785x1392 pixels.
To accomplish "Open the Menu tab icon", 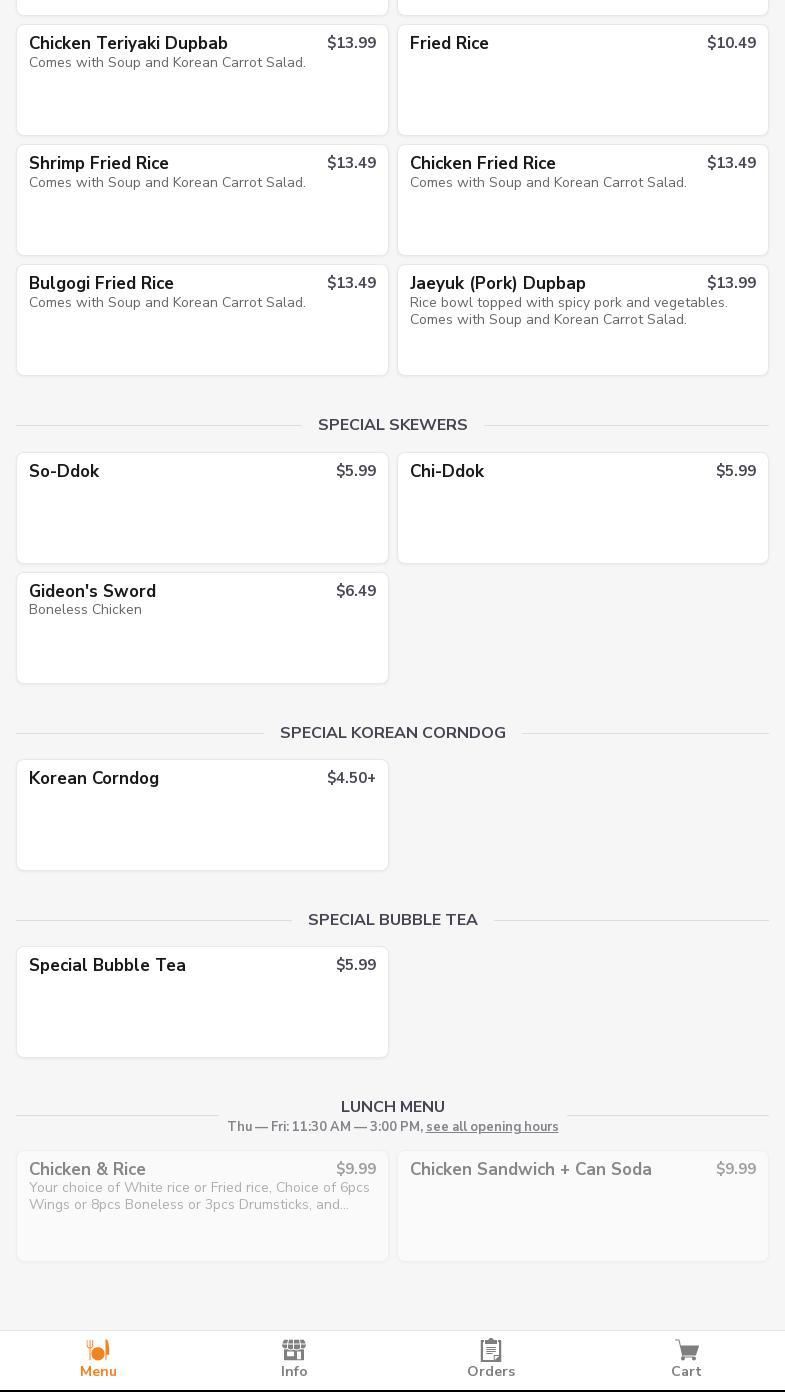I will click(98, 1350).
